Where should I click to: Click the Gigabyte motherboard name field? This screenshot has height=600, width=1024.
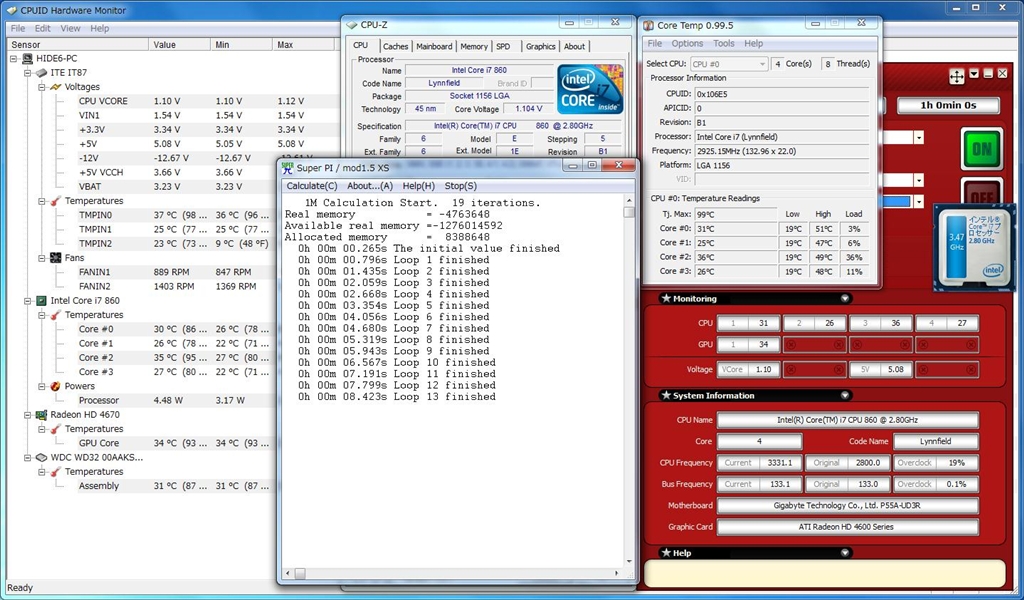click(x=847, y=505)
